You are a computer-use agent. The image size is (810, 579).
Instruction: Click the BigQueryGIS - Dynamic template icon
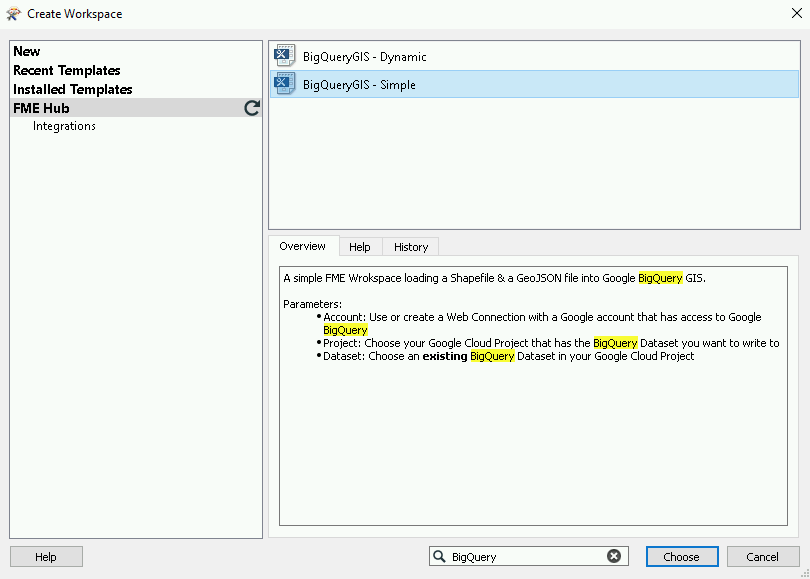click(x=285, y=56)
